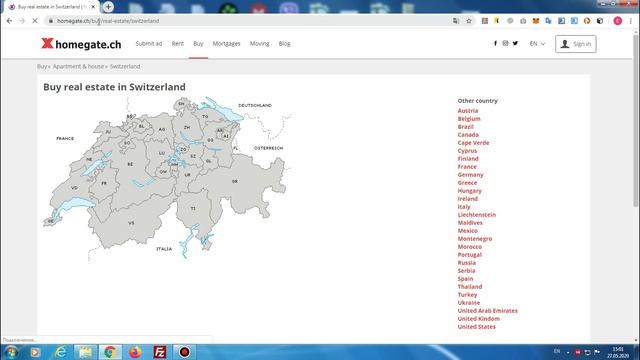Click the page vertical scrollbar
The width and height of the screenshot is (640, 360).
[x=636, y=122]
